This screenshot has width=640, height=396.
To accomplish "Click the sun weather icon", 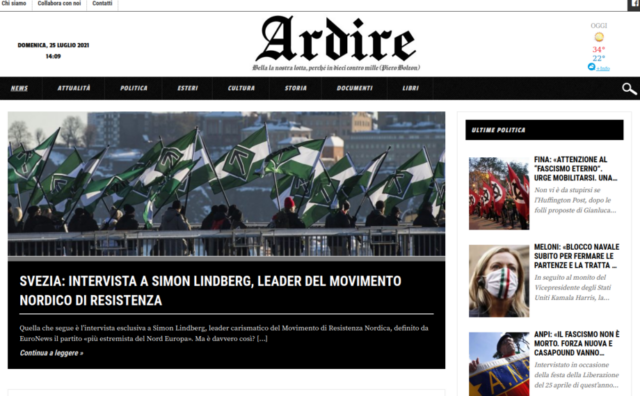I will click(x=599, y=37).
